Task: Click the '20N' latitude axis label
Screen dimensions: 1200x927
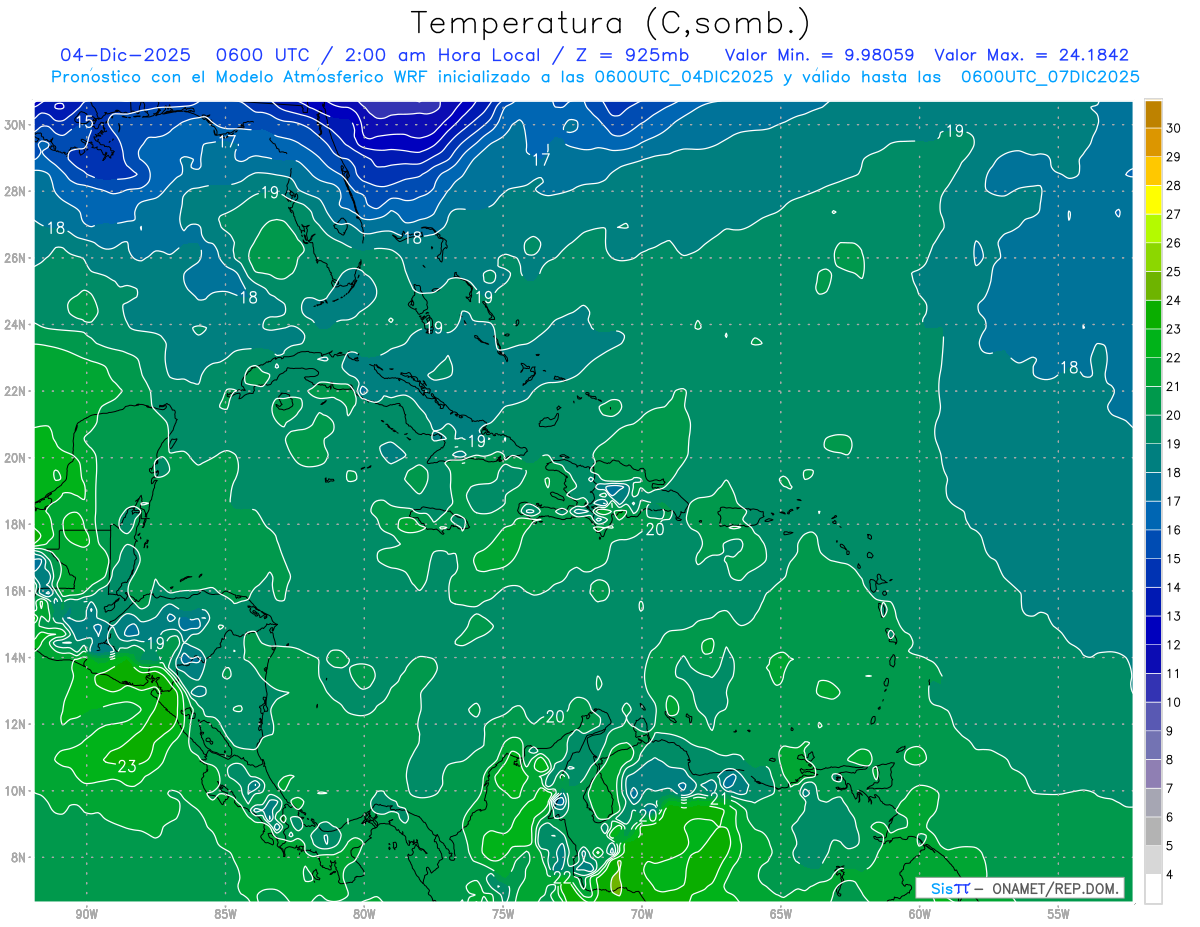Action: [x=17, y=458]
